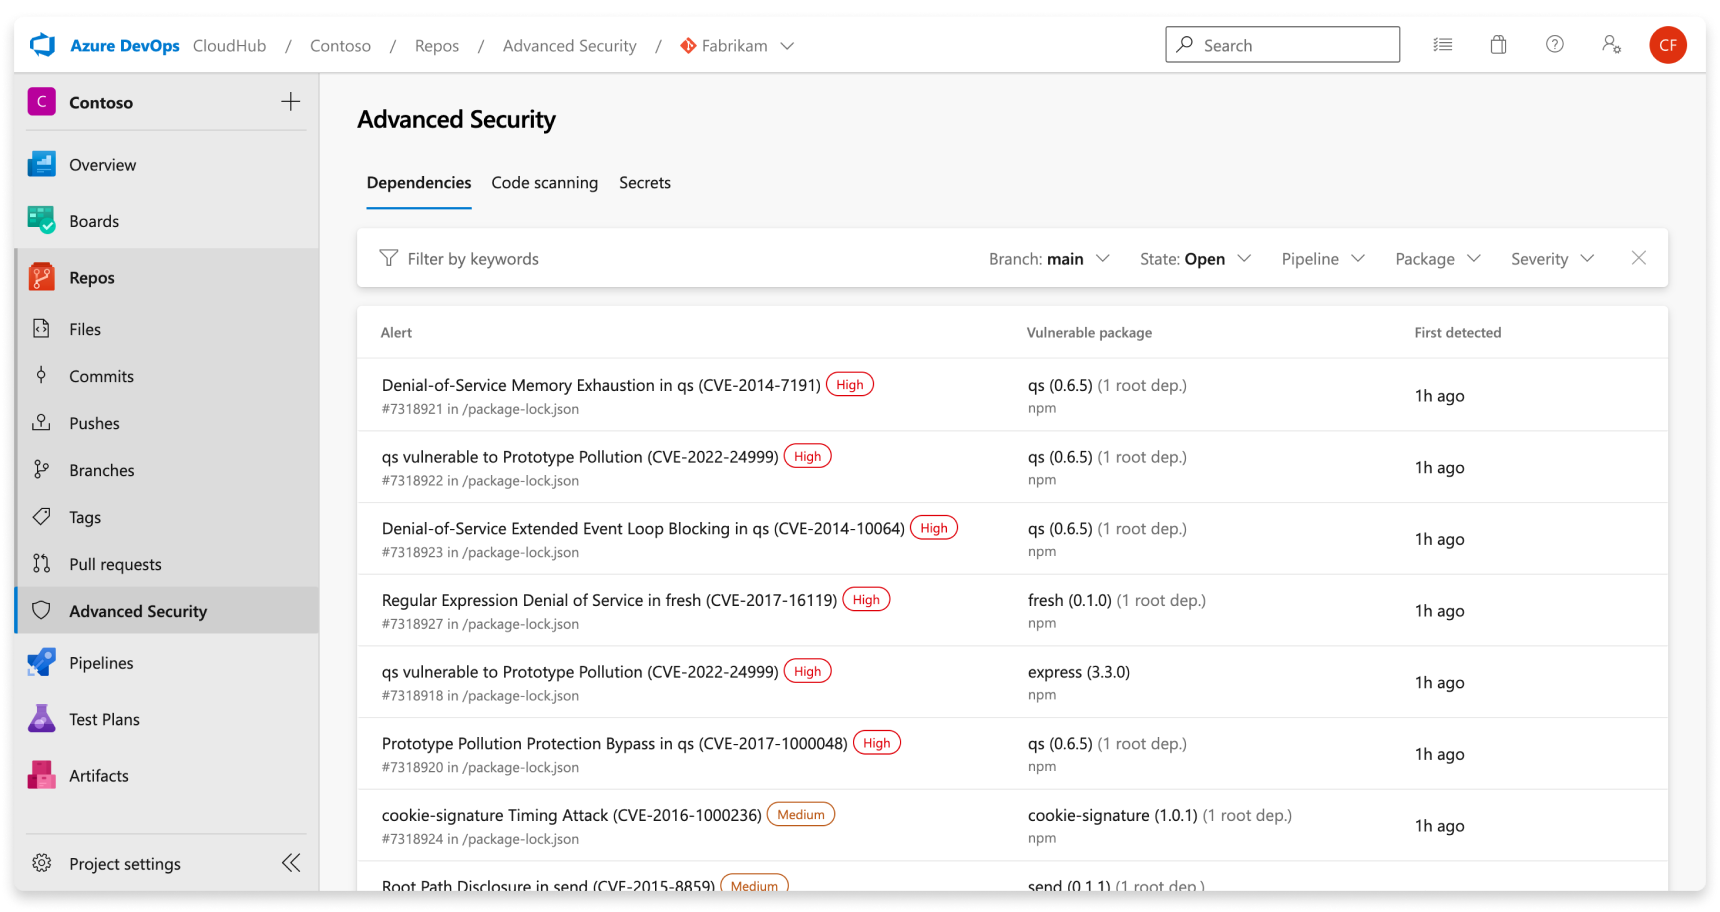Open Branches in the sidebar
The width and height of the screenshot is (1720, 912).
click(100, 469)
